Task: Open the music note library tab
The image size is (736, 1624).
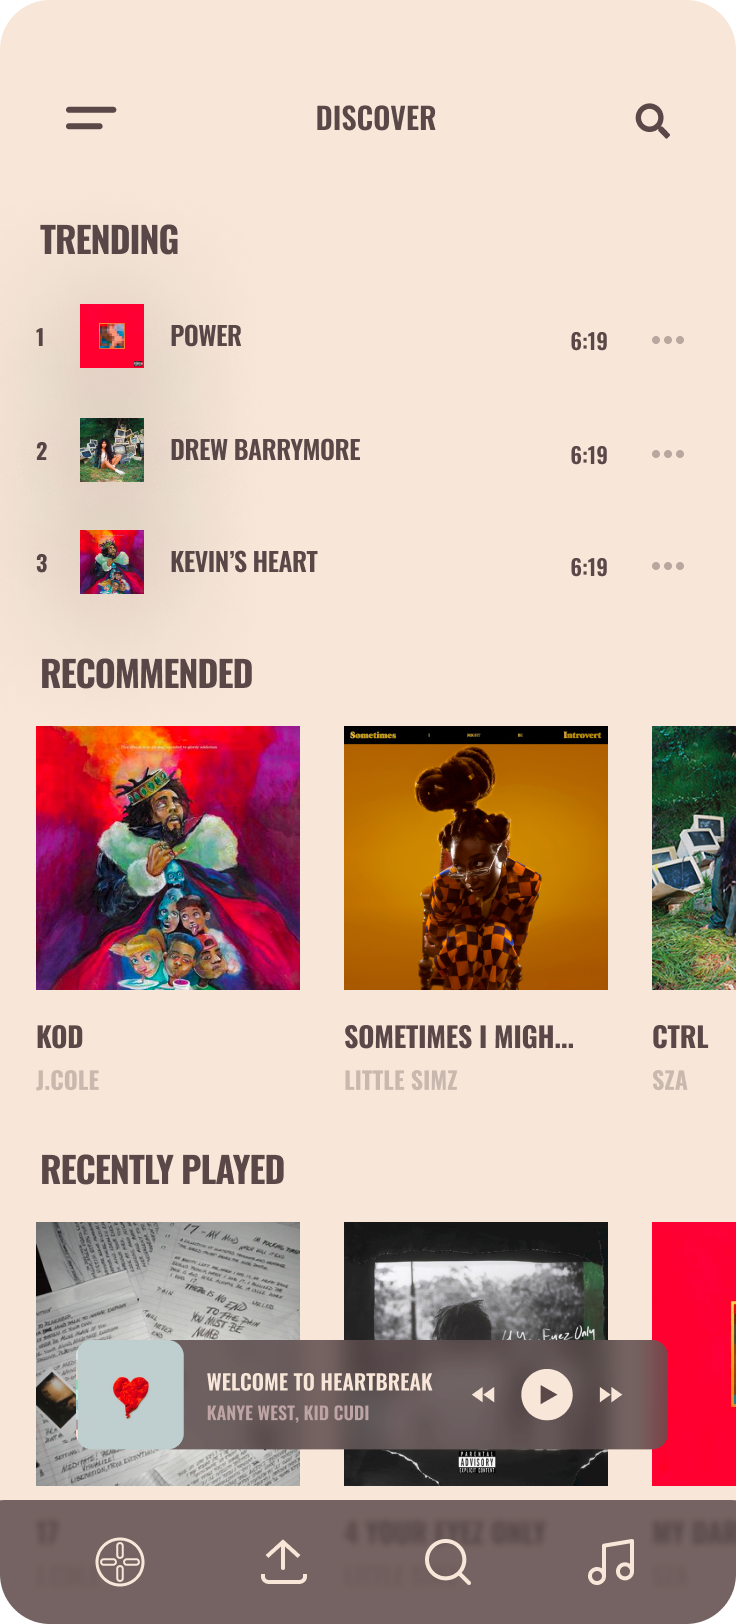Action: pyautogui.click(x=611, y=1562)
